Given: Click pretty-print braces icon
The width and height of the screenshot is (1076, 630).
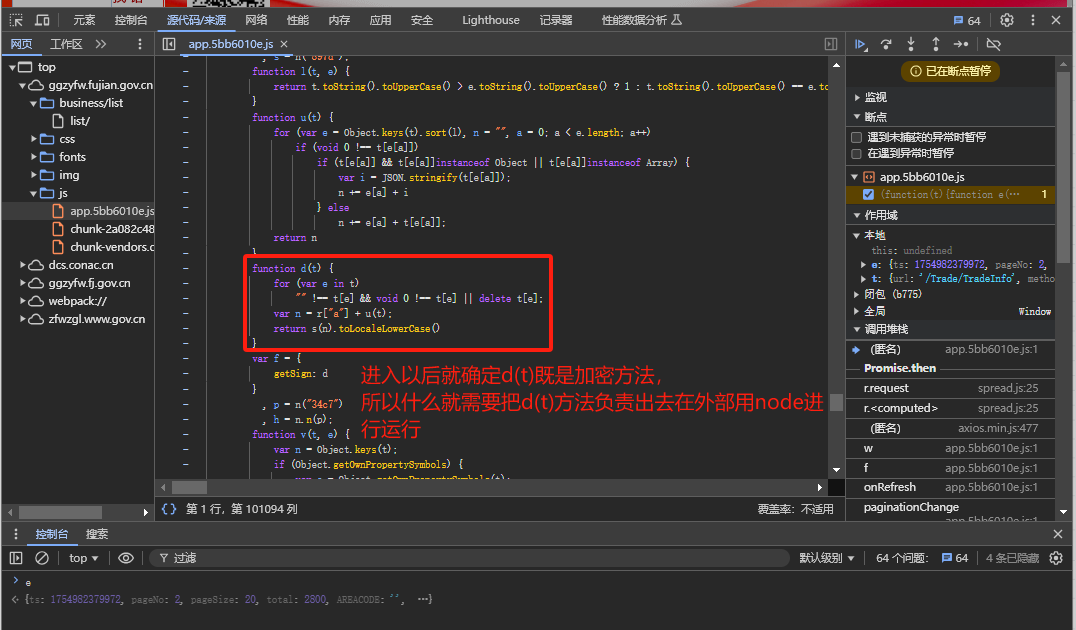Looking at the screenshot, I should [x=169, y=509].
